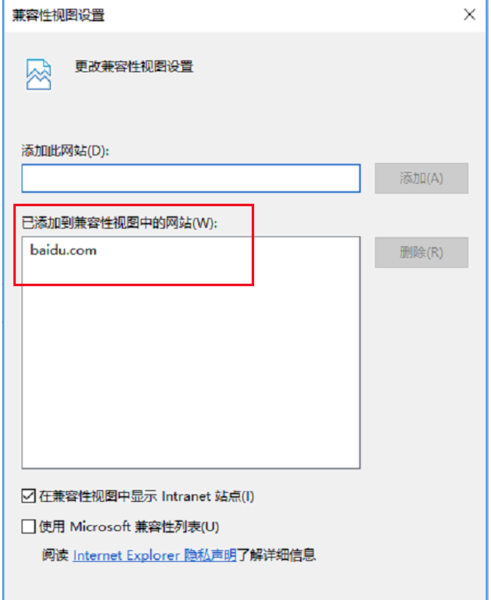Click the 添加此网站(D): label
Image resolution: width=491 pixels, height=604 pixels.
pos(65,151)
